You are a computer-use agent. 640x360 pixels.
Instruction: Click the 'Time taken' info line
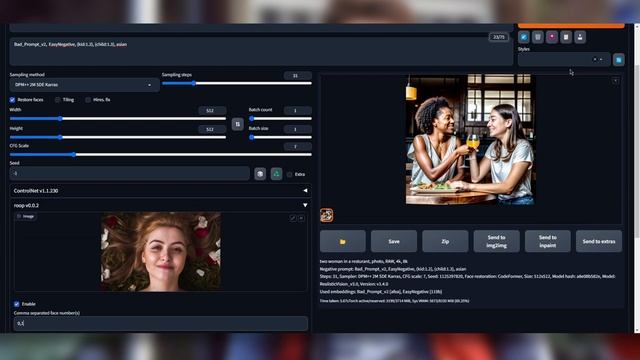click(x=394, y=301)
